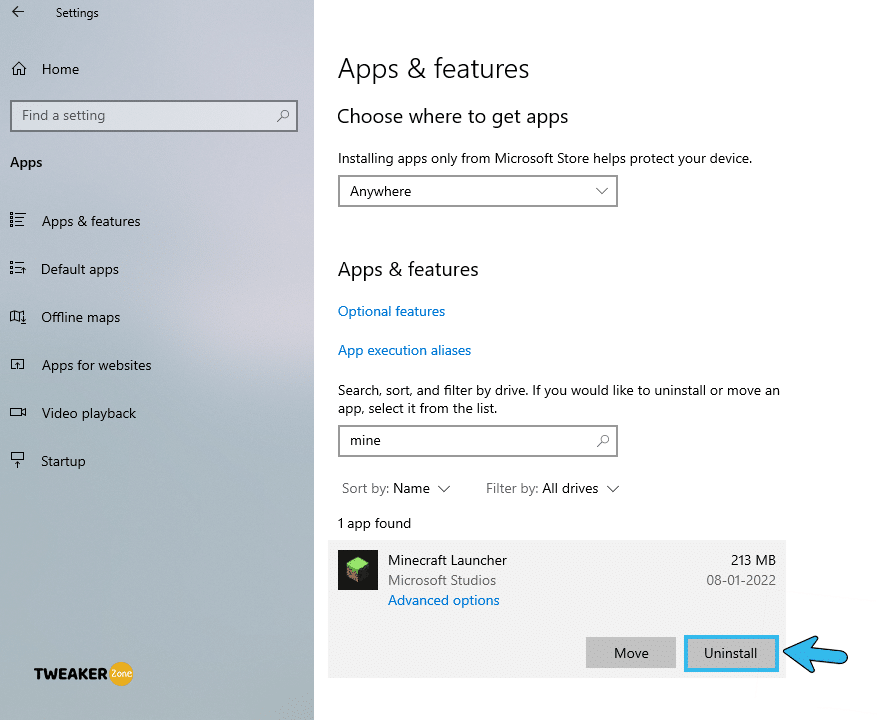The image size is (883, 720).
Task: Click the 08-01-2022 install date
Action: coord(741,580)
